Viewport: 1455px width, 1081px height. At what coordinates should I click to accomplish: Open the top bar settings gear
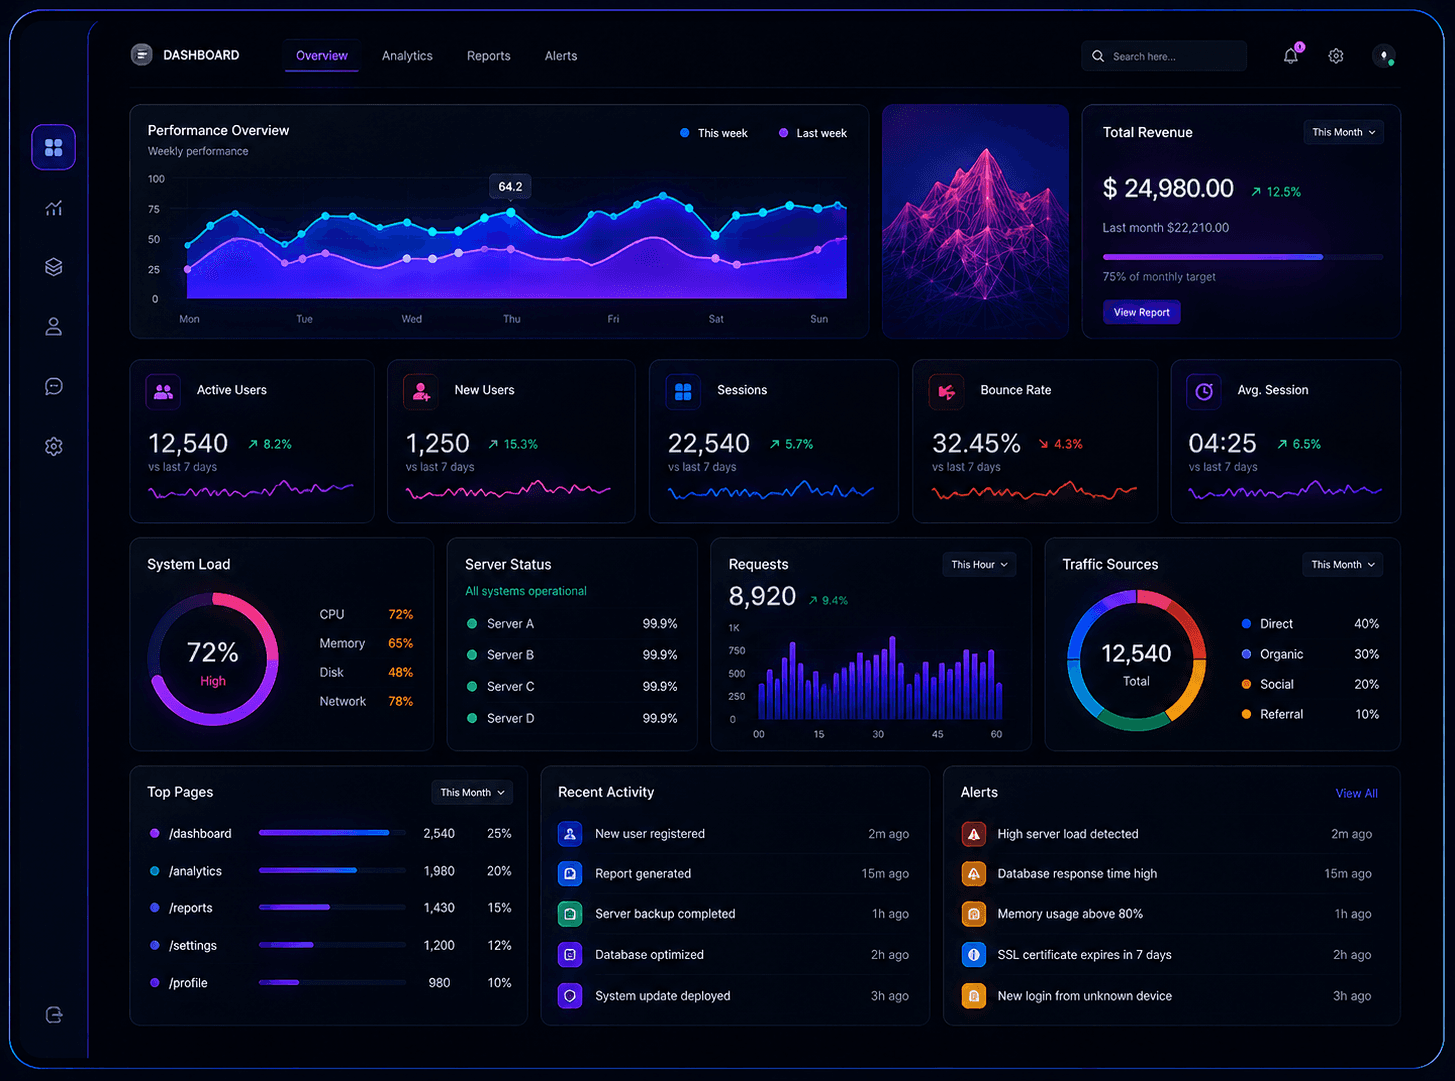point(1336,56)
